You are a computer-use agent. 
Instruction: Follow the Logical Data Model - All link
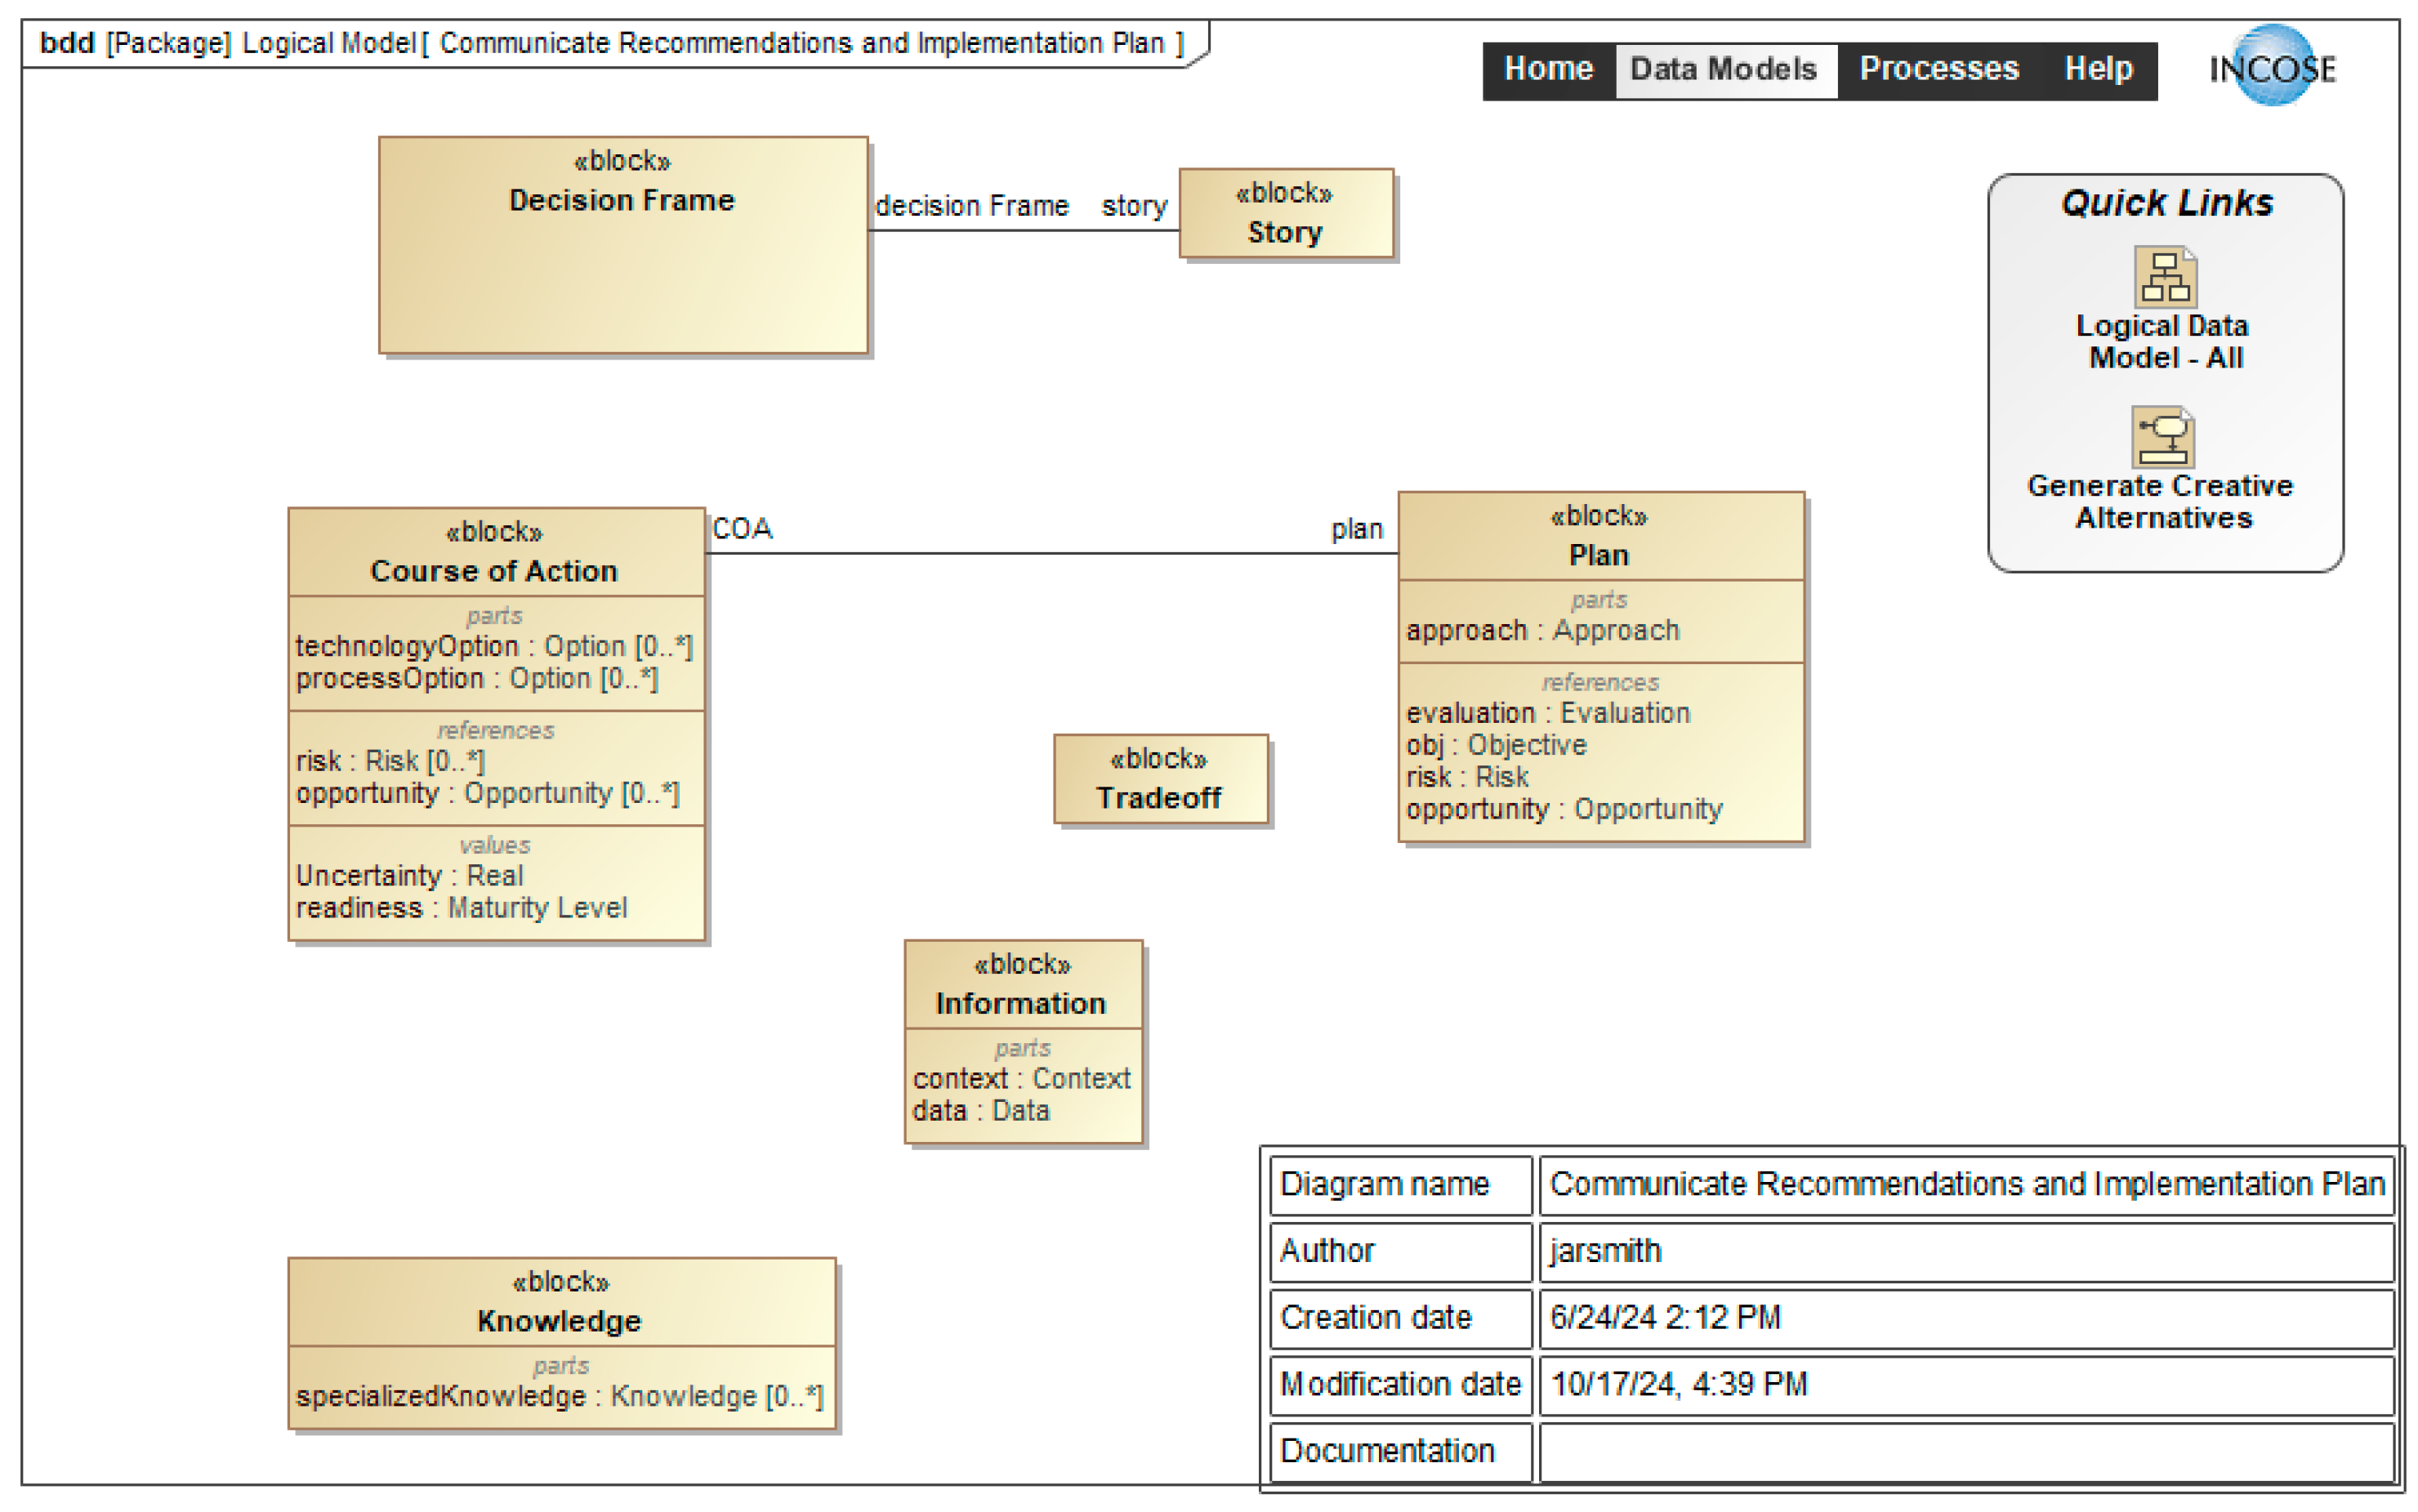[2162, 342]
